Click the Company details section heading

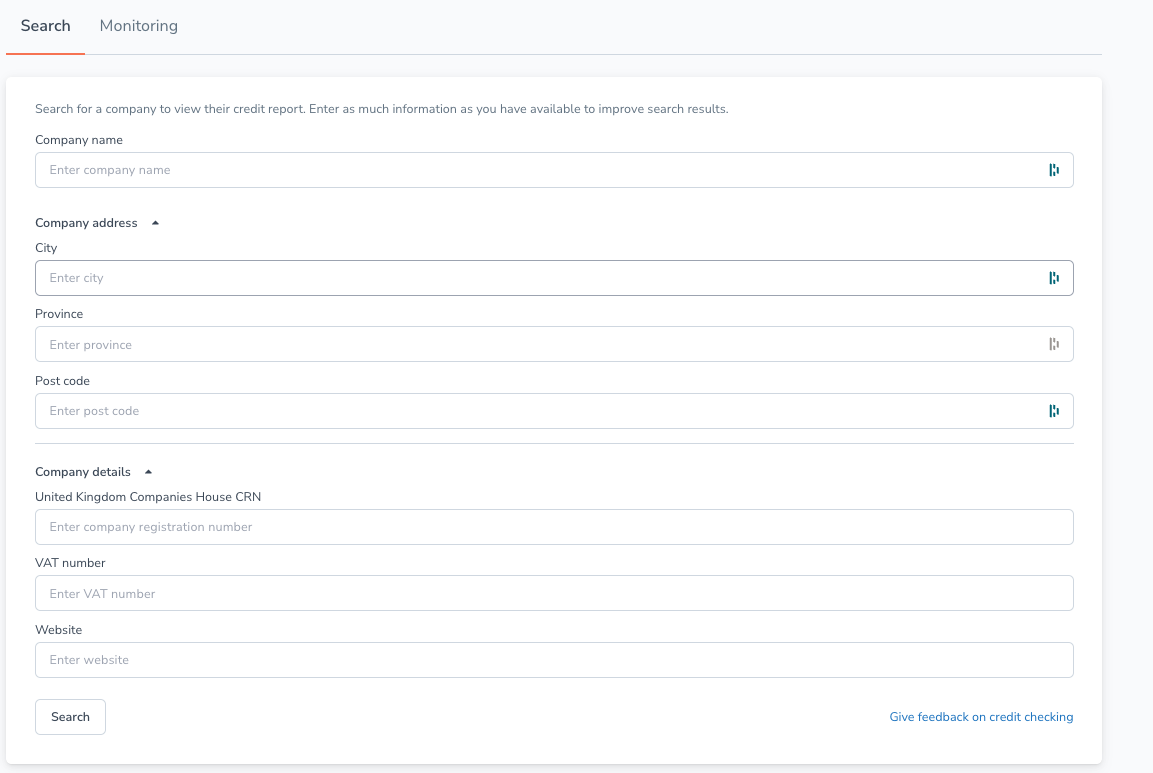coord(83,470)
